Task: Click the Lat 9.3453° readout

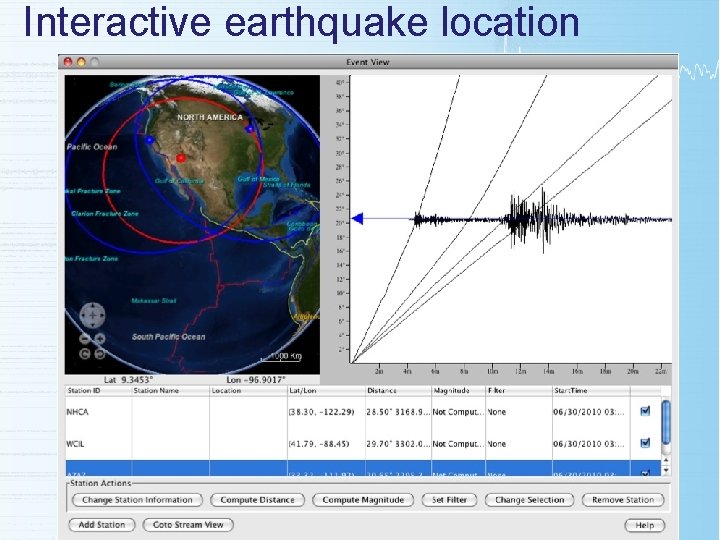Action: click(x=129, y=380)
